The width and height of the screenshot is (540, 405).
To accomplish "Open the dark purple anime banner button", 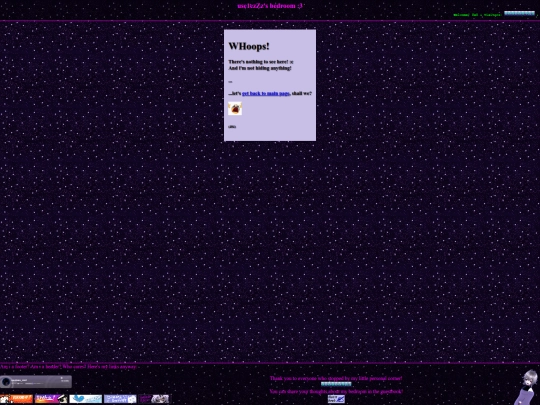I will [154, 399].
